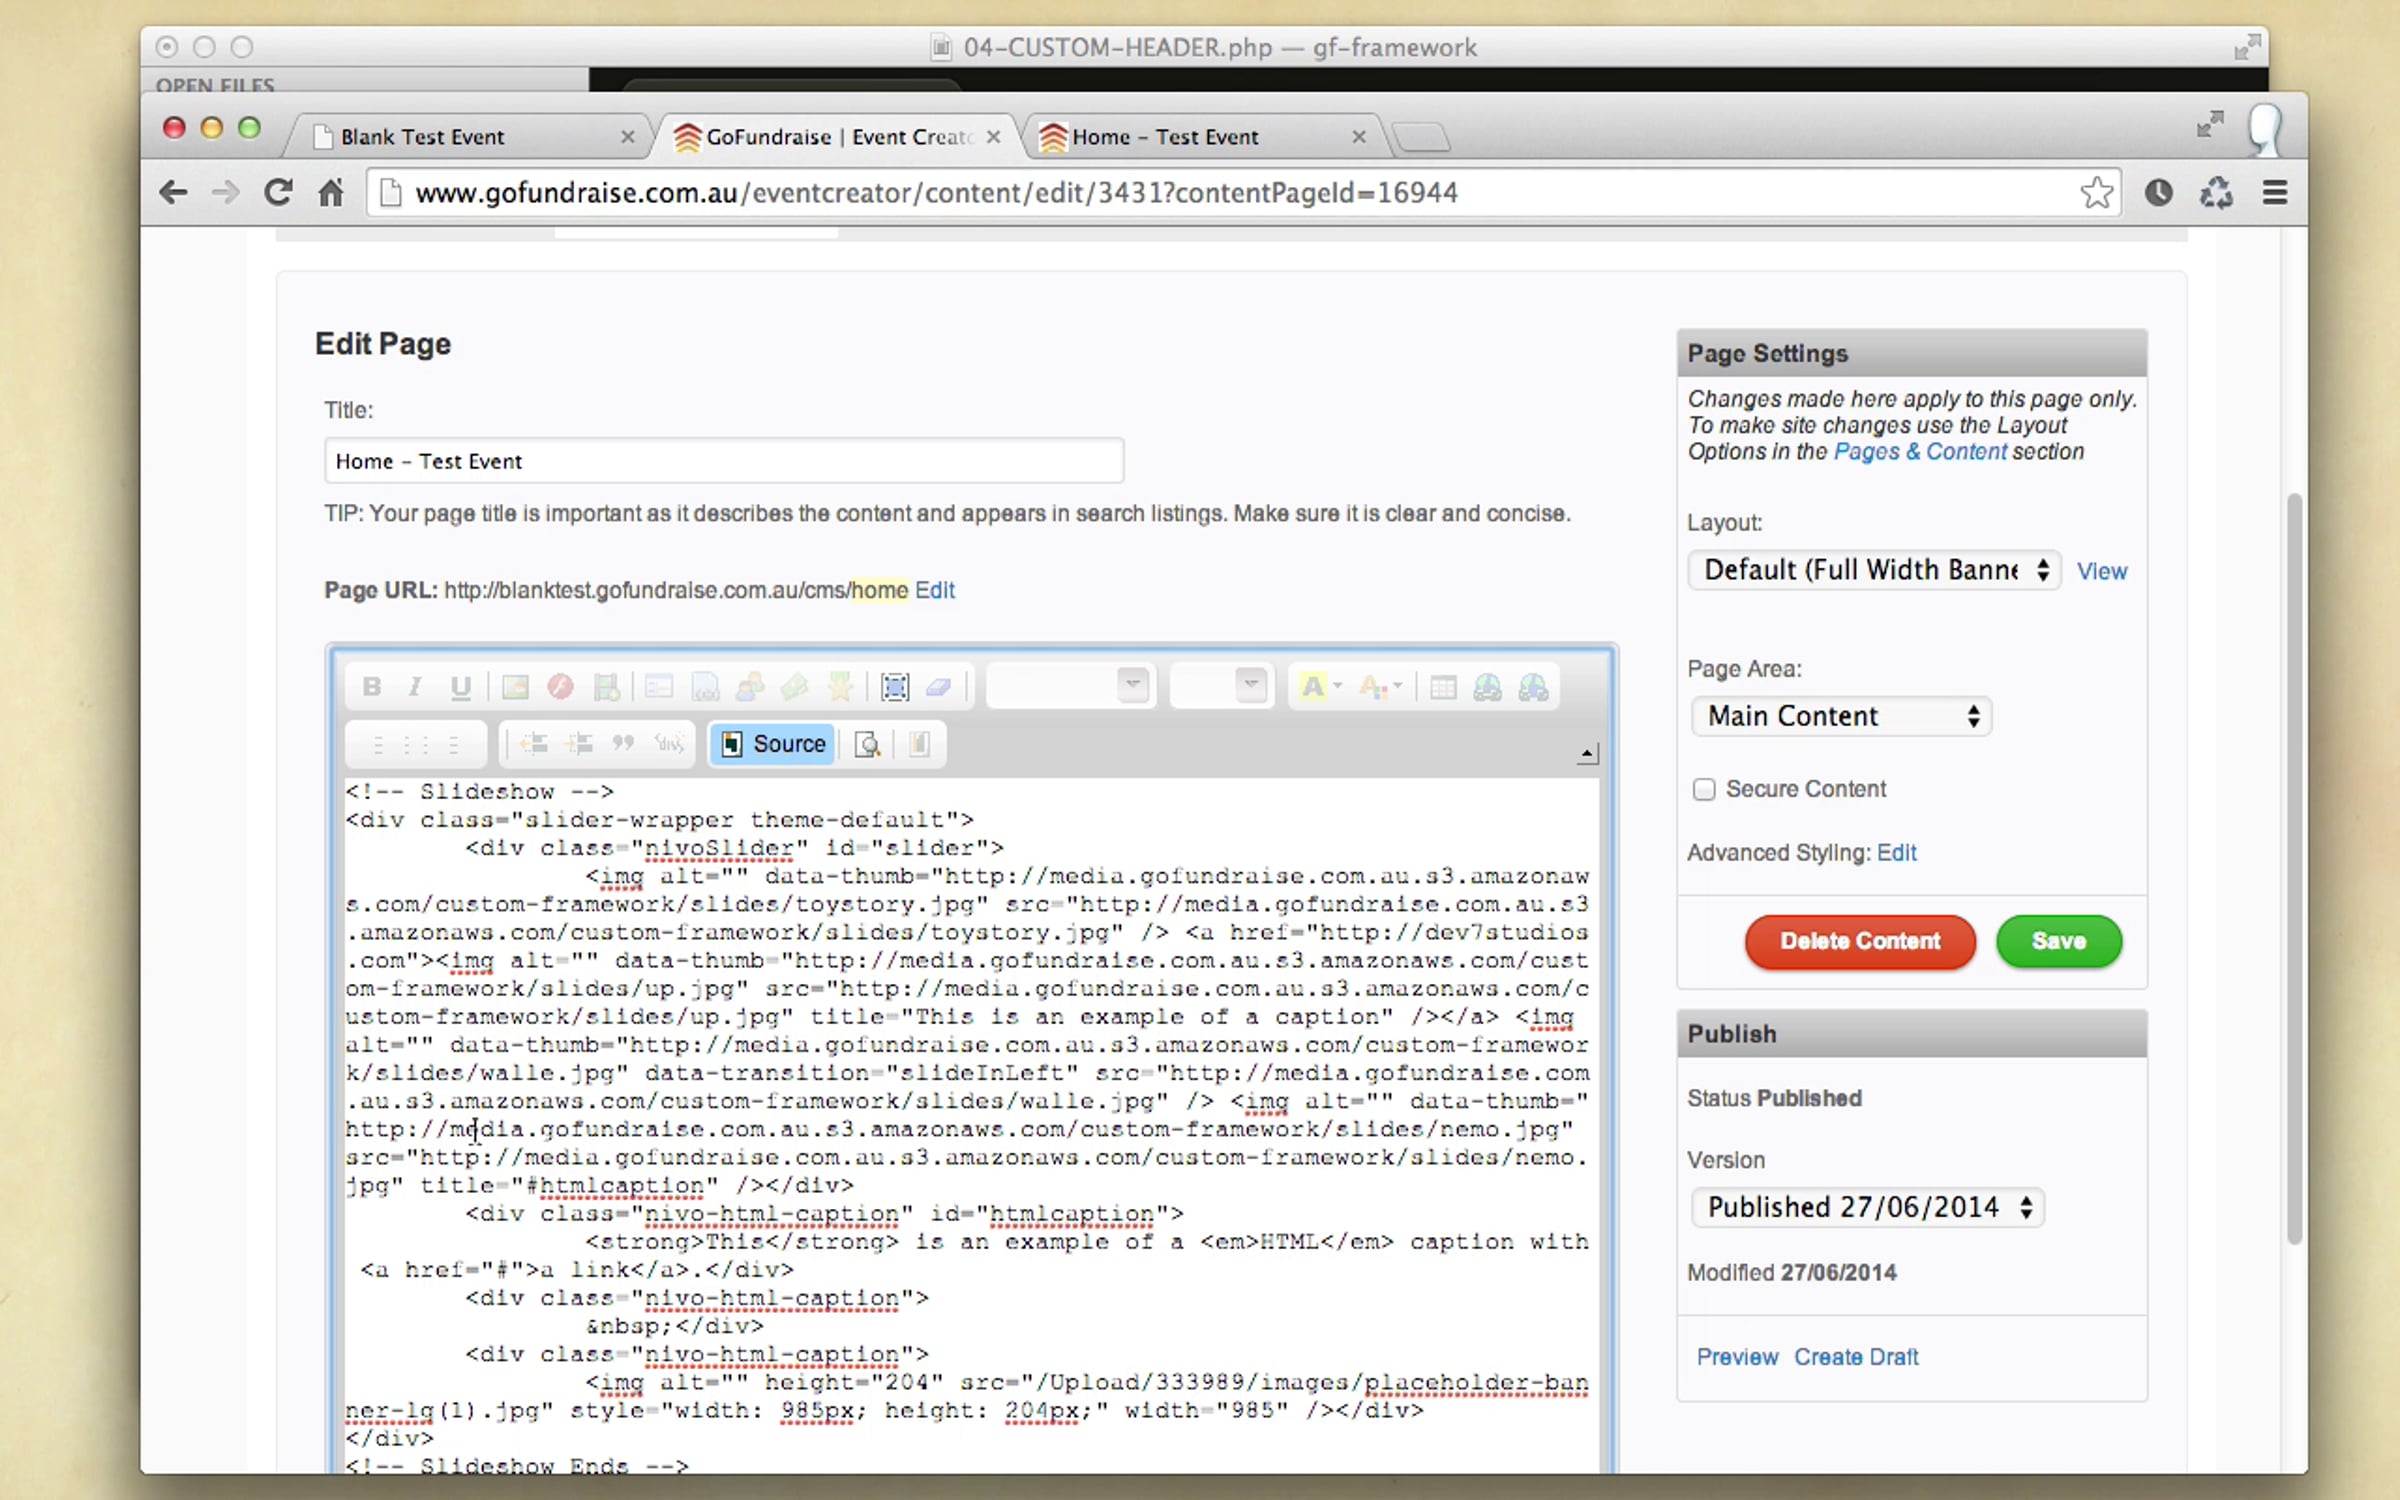Open the Layout dropdown
This screenshot has width=2400, height=1500.
(x=1873, y=570)
